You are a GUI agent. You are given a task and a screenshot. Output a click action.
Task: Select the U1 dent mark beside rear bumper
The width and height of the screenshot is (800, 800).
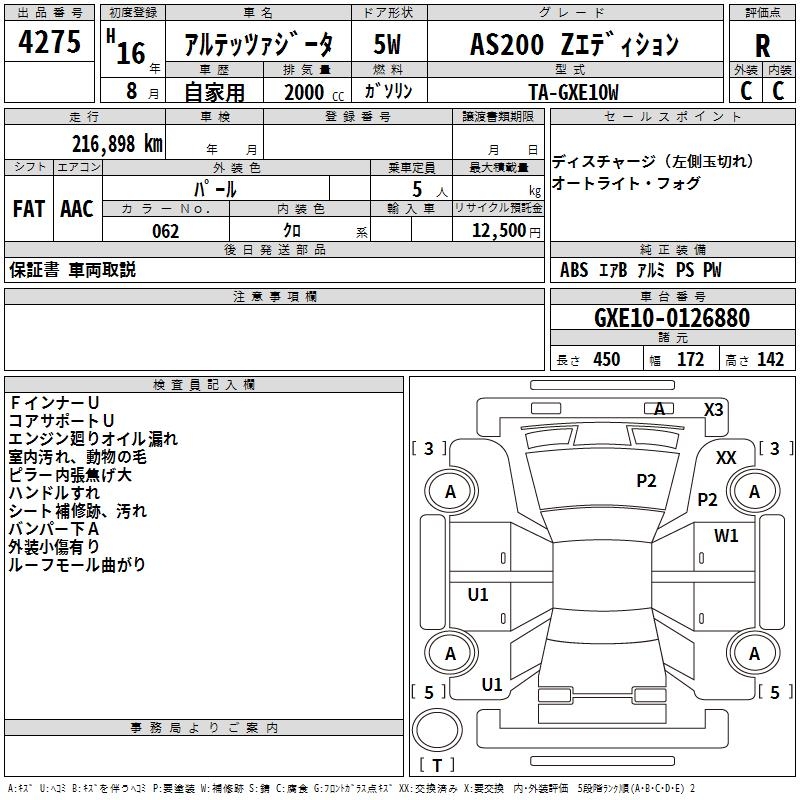491,685
